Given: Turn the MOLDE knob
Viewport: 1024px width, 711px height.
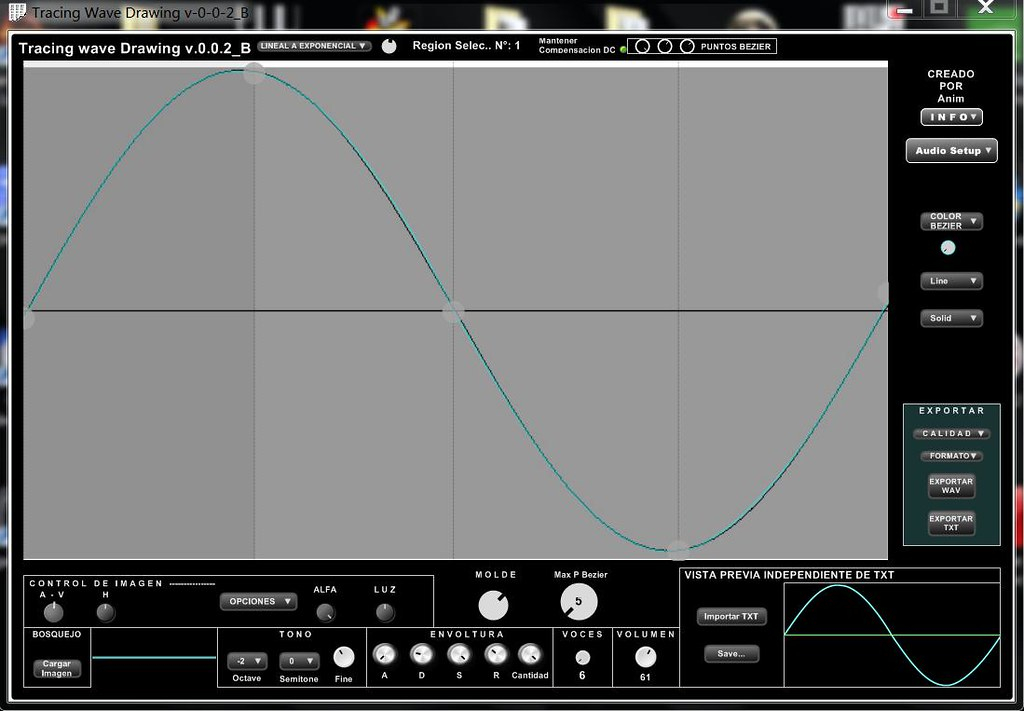Looking at the screenshot, I should pos(493,604).
